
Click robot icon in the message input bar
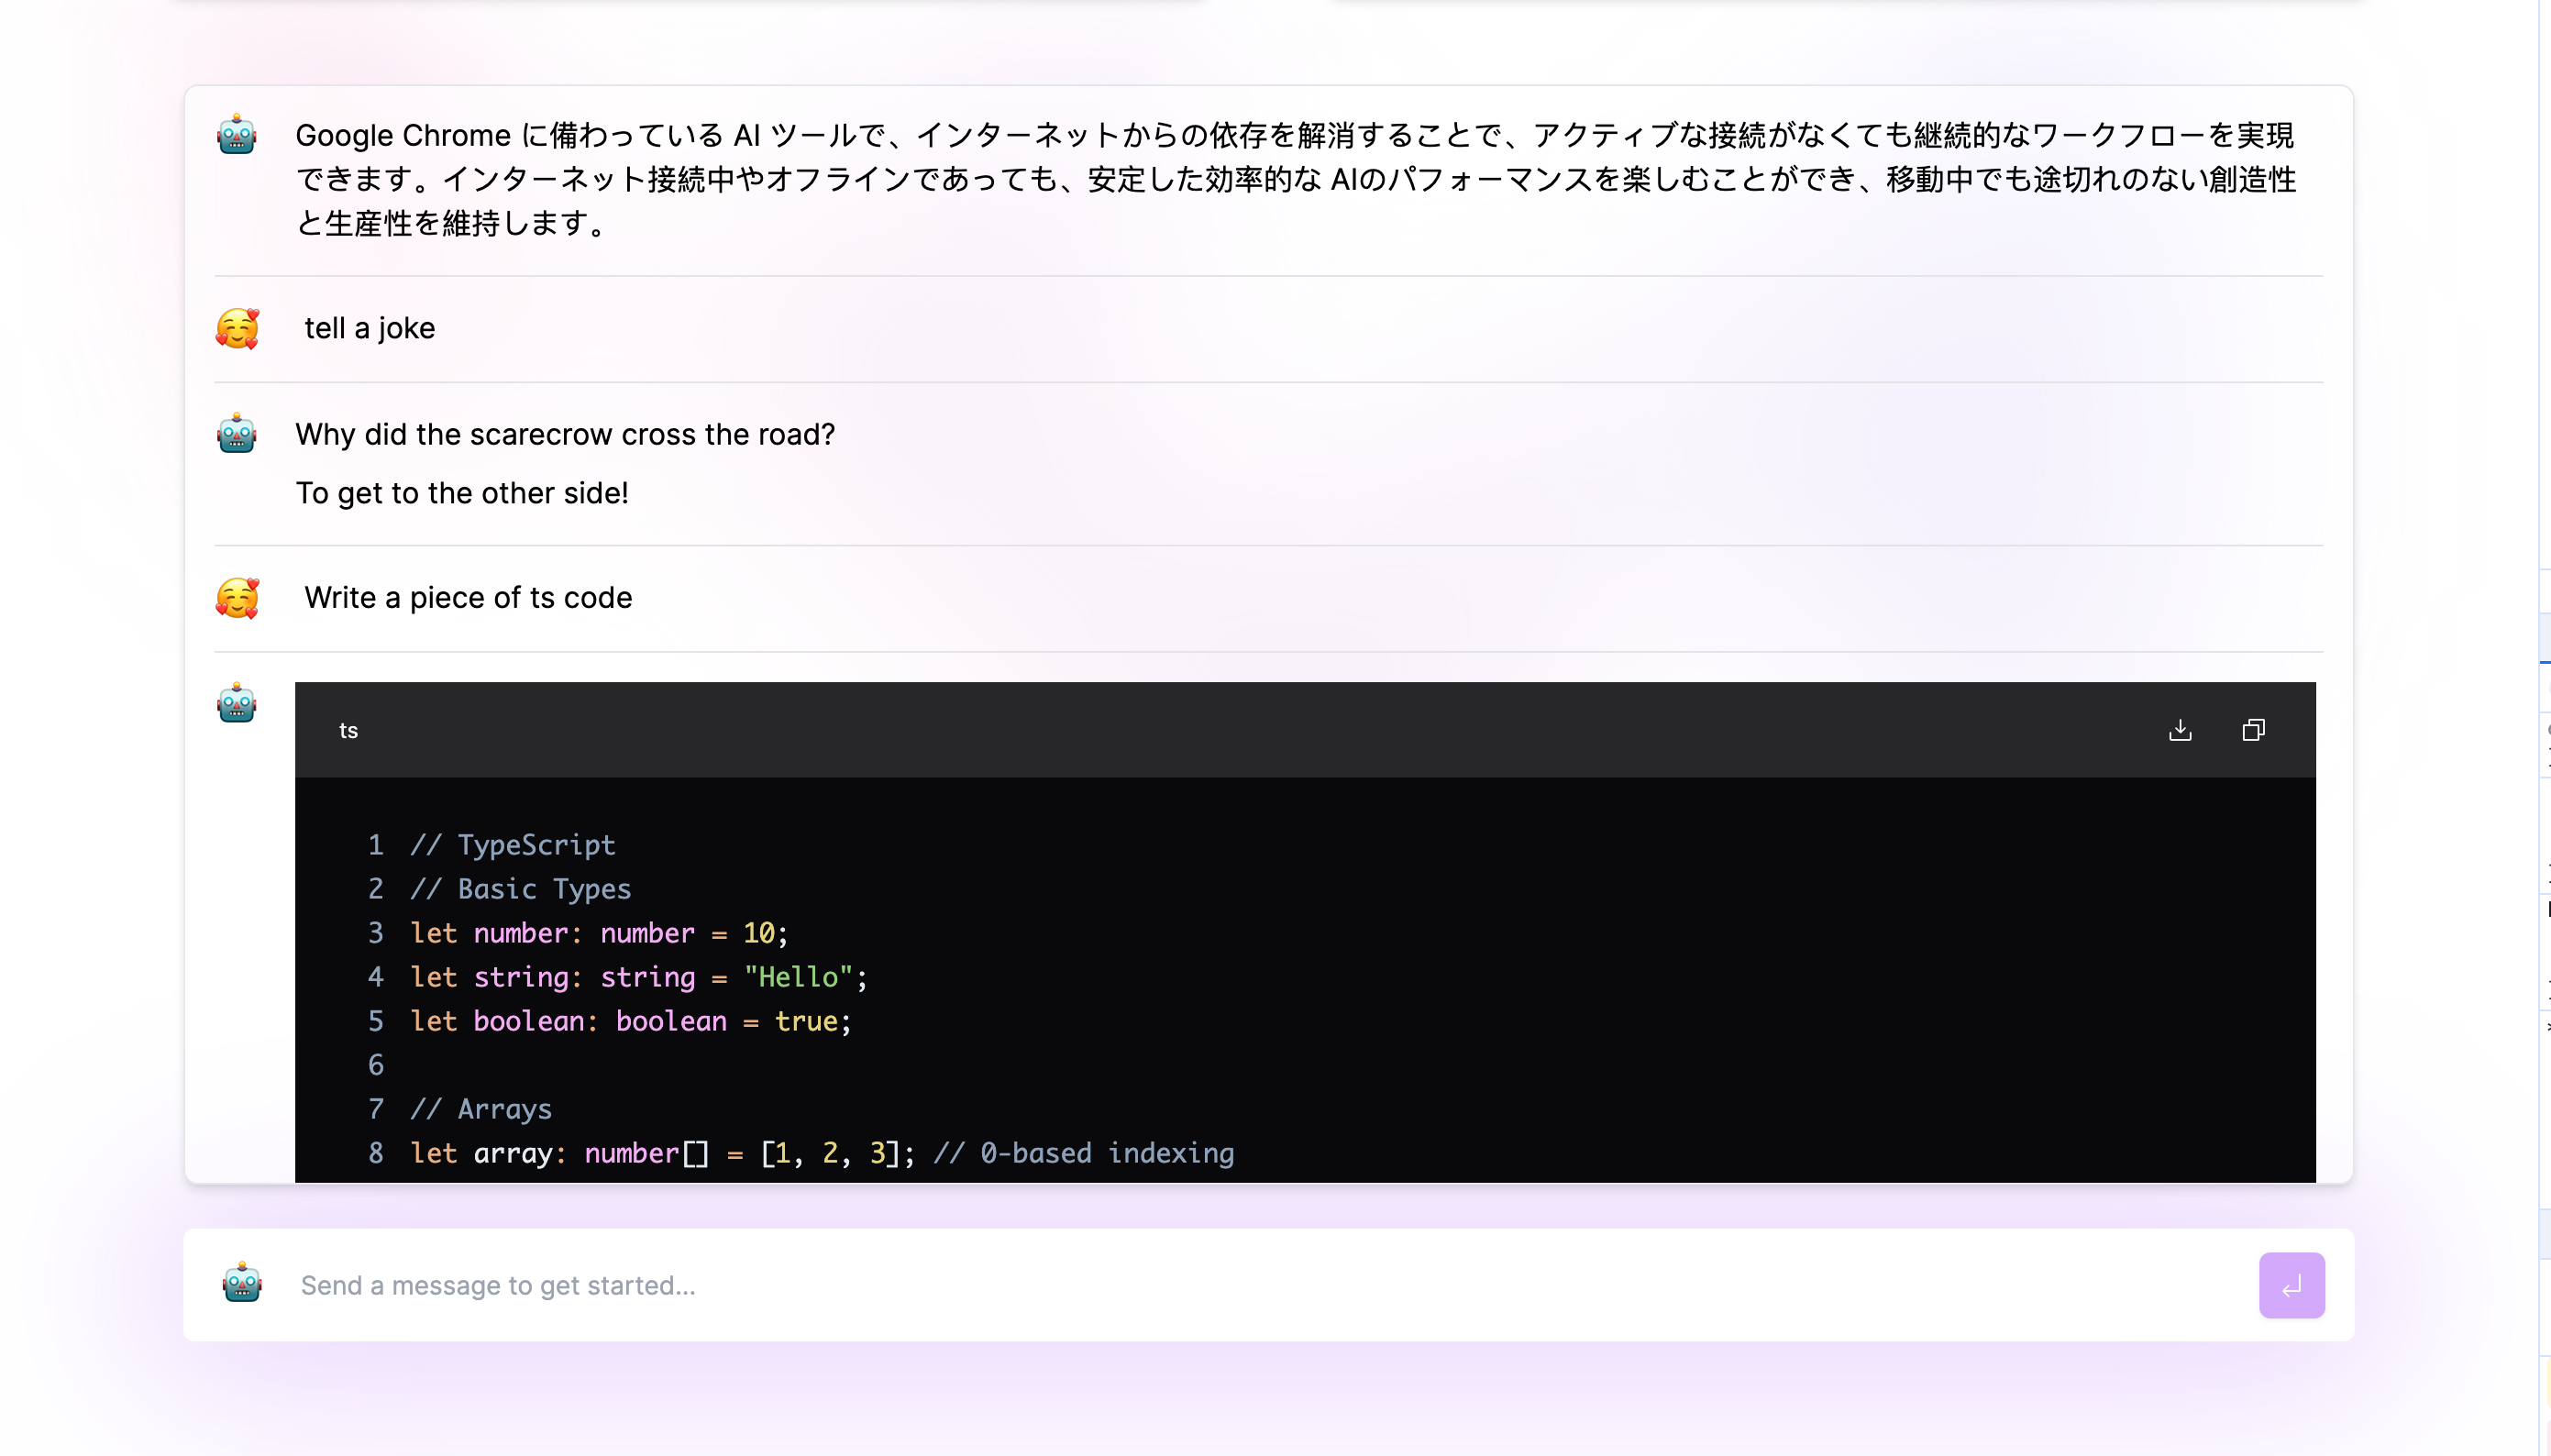242,1284
